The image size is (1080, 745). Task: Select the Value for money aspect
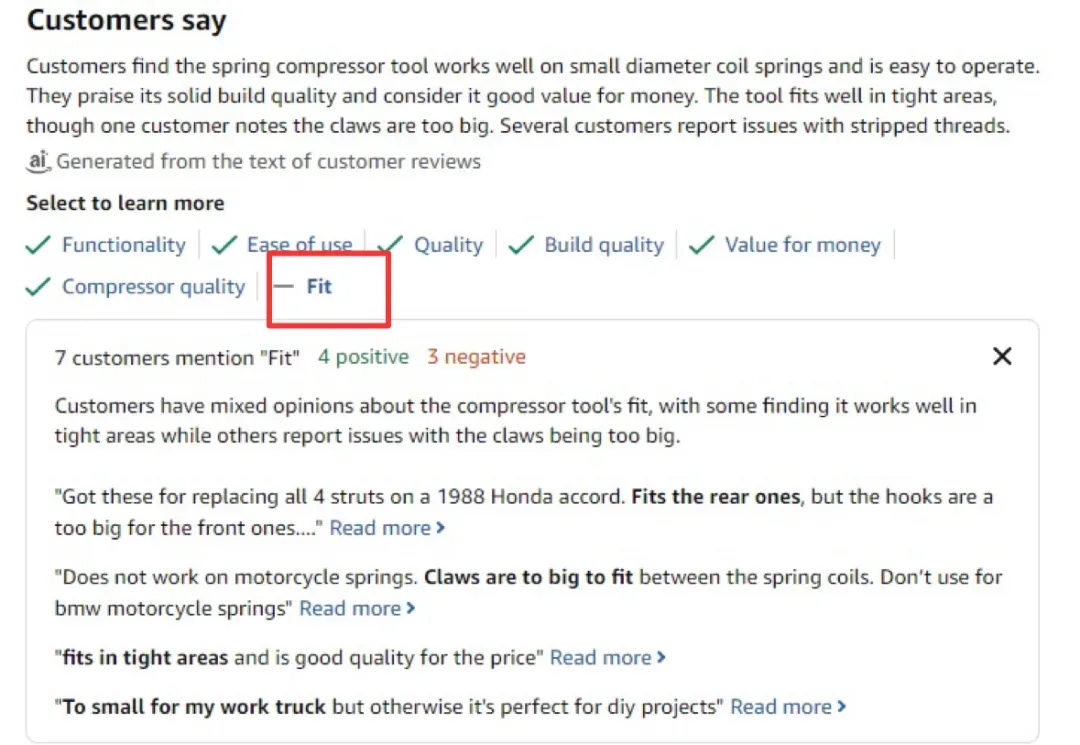tap(802, 245)
